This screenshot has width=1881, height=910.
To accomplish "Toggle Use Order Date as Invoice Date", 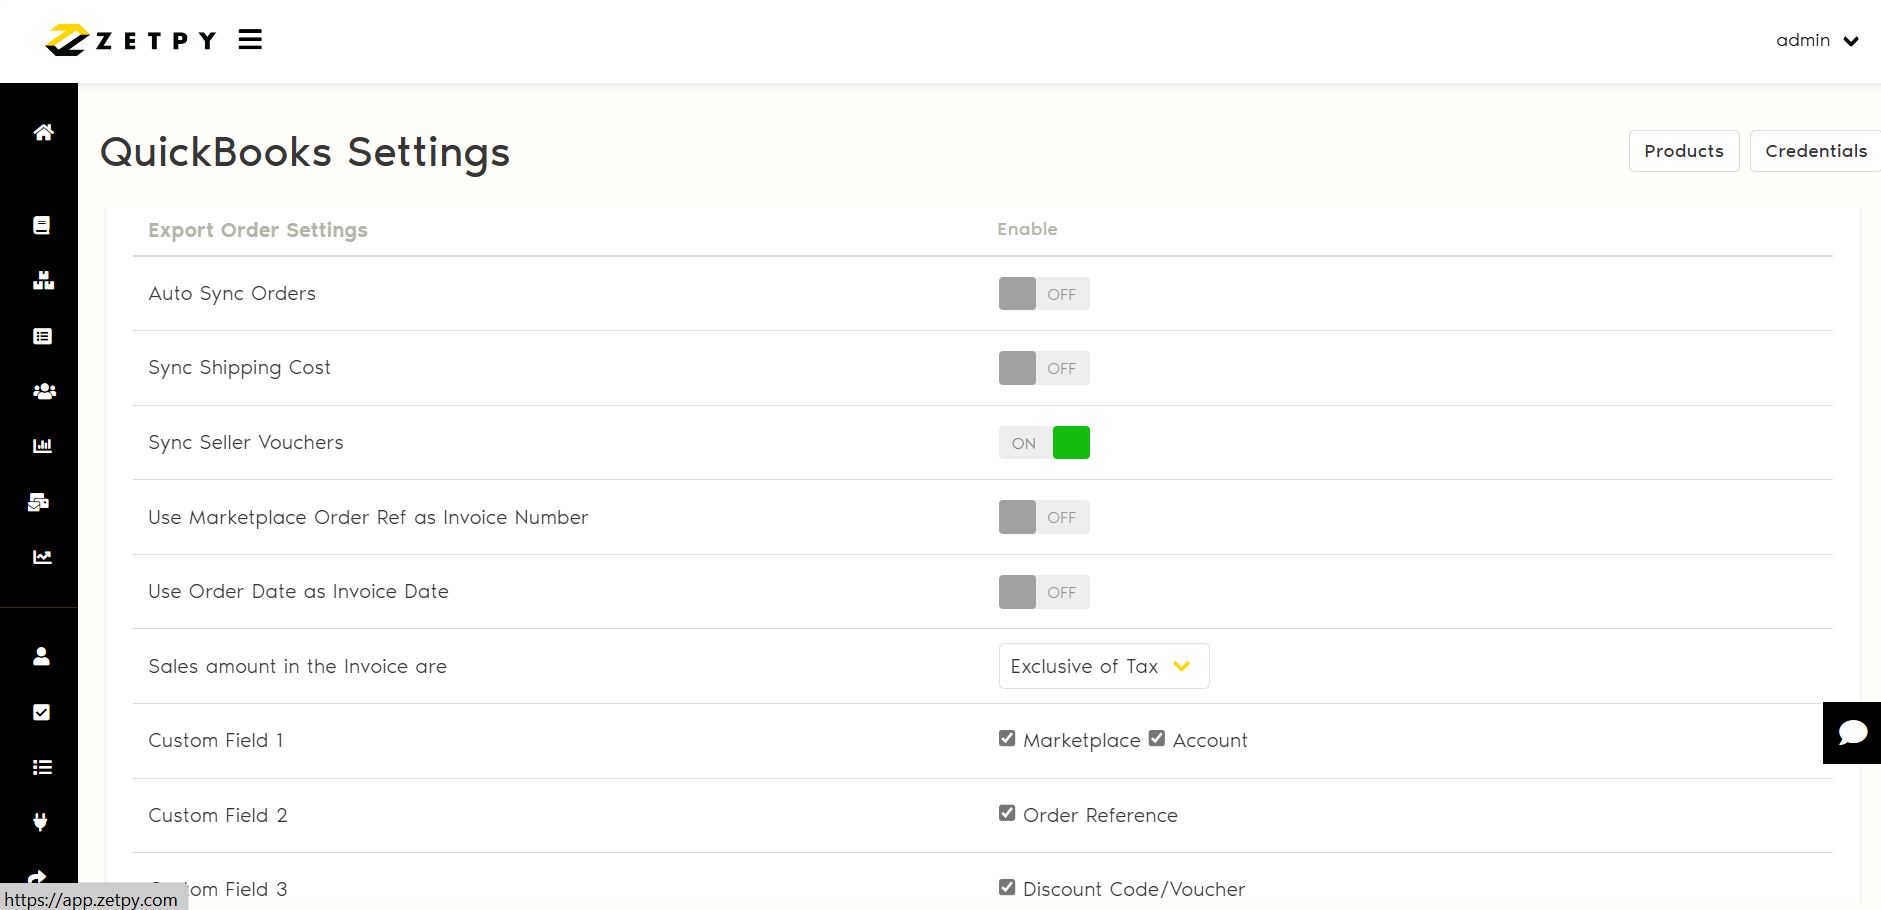I will pyautogui.click(x=1043, y=592).
